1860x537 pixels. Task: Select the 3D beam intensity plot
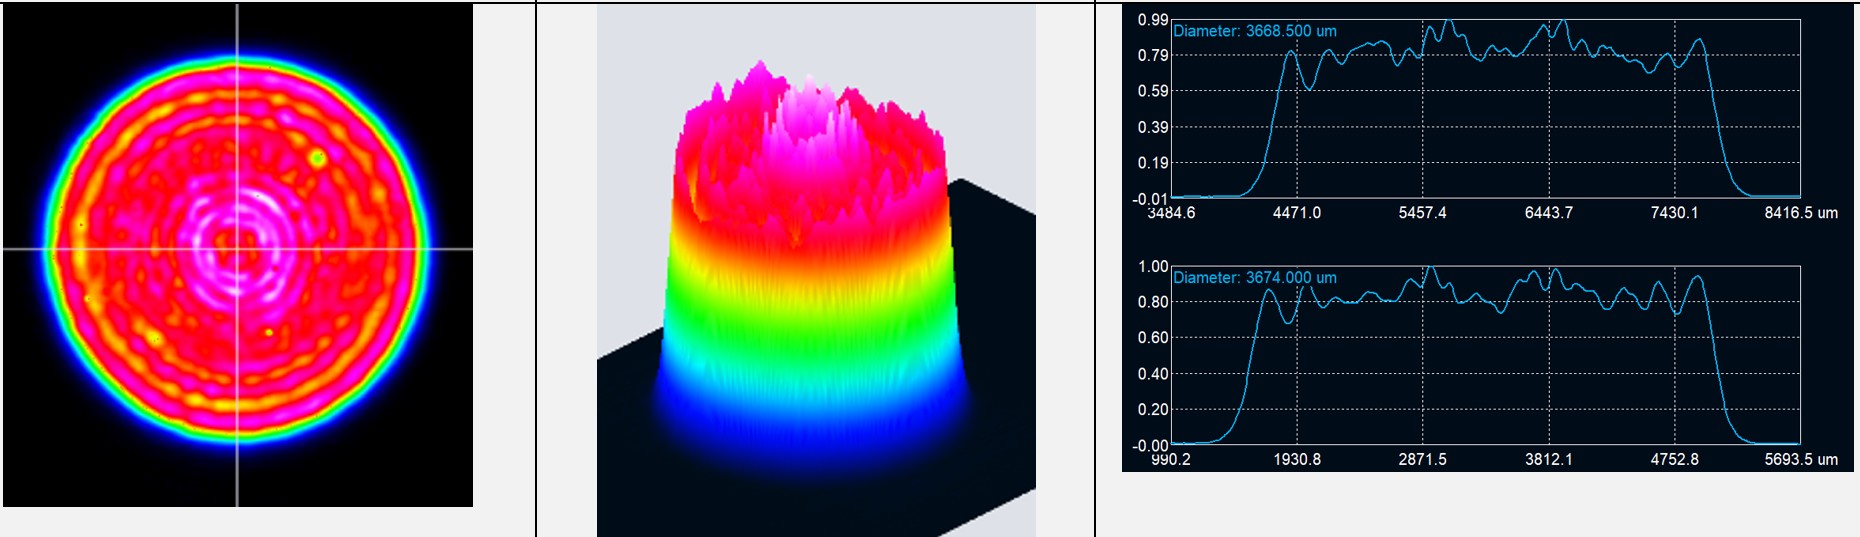tap(816, 271)
